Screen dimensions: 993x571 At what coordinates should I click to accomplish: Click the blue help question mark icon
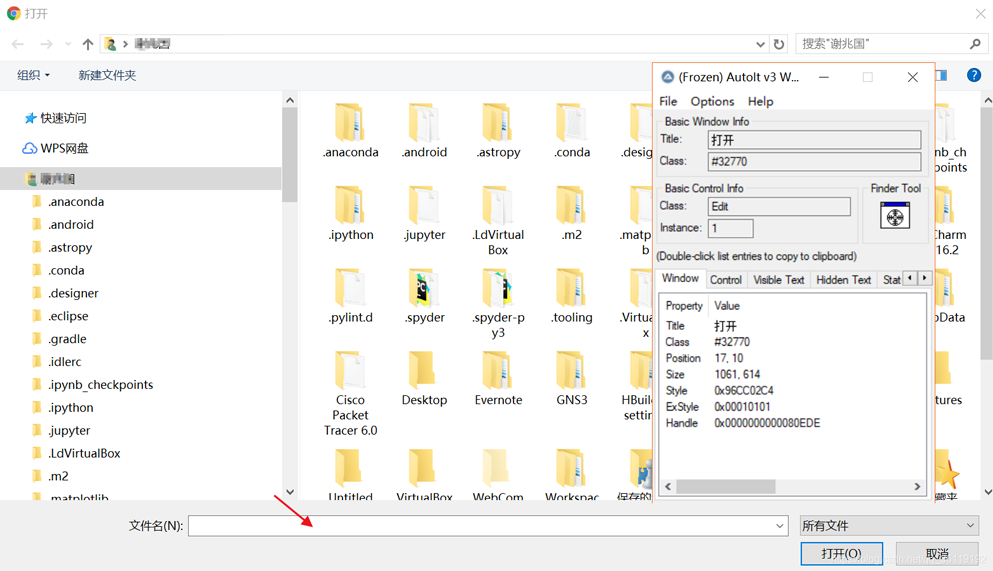pos(973,75)
